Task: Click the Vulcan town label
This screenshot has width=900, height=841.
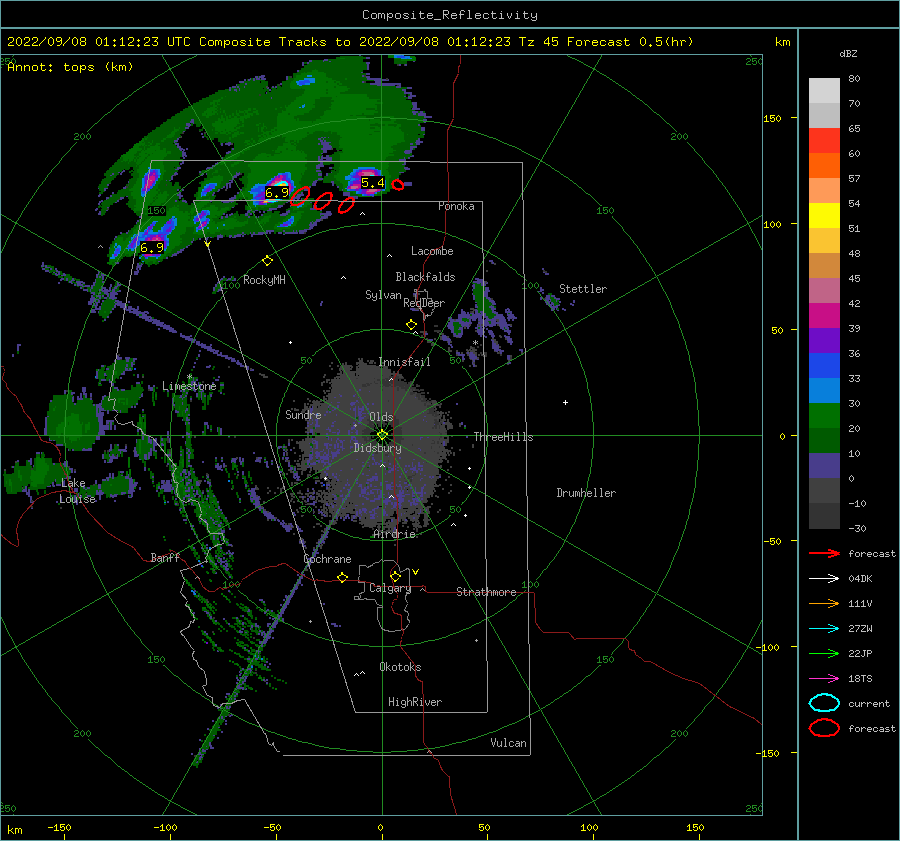Action: tap(509, 743)
